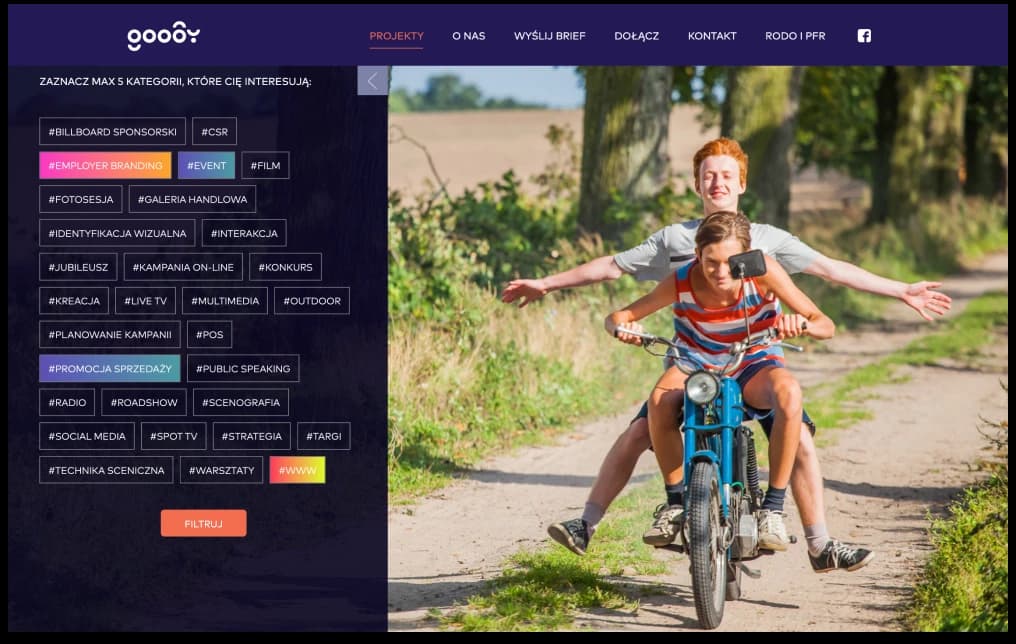Viewport: 1016px width, 644px height.
Task: Enable the #KAMPANIA ON-LINE category
Action: pos(183,267)
